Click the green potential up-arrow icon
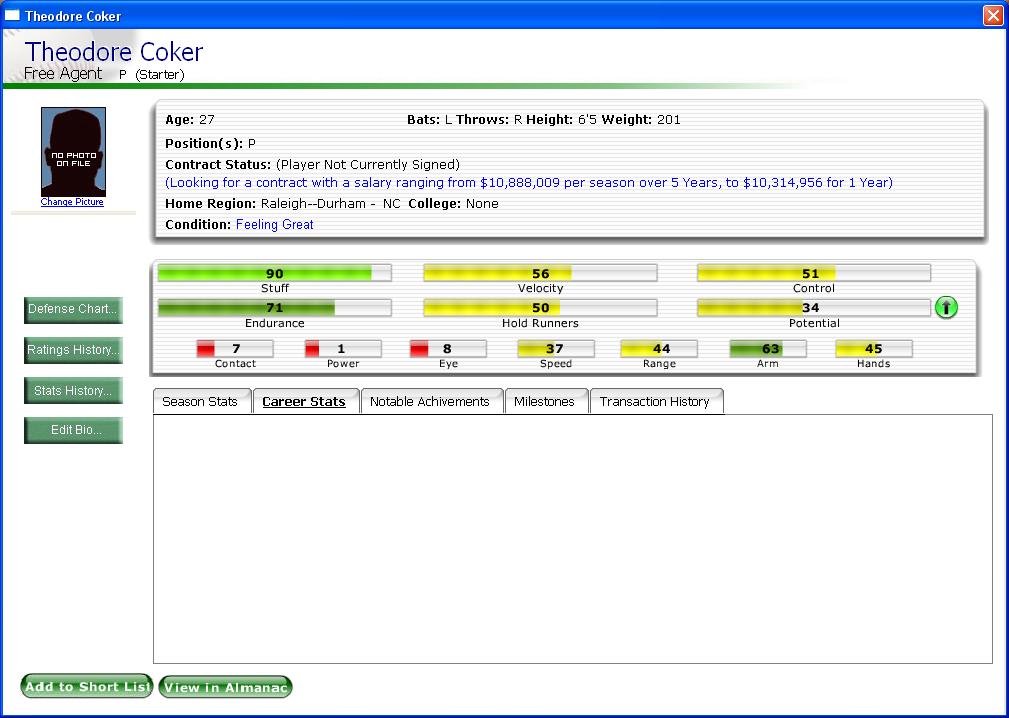This screenshot has height=718, width=1009. 946,308
